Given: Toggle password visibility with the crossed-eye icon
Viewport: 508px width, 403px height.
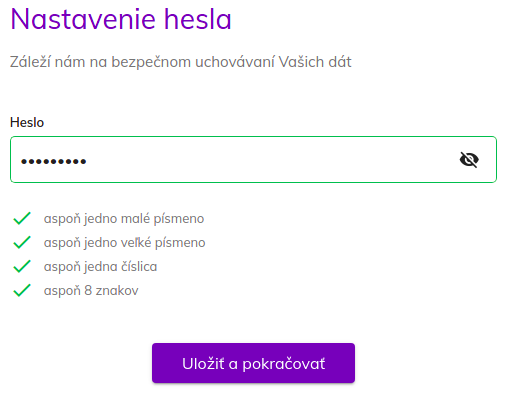Looking at the screenshot, I should tap(469, 160).
